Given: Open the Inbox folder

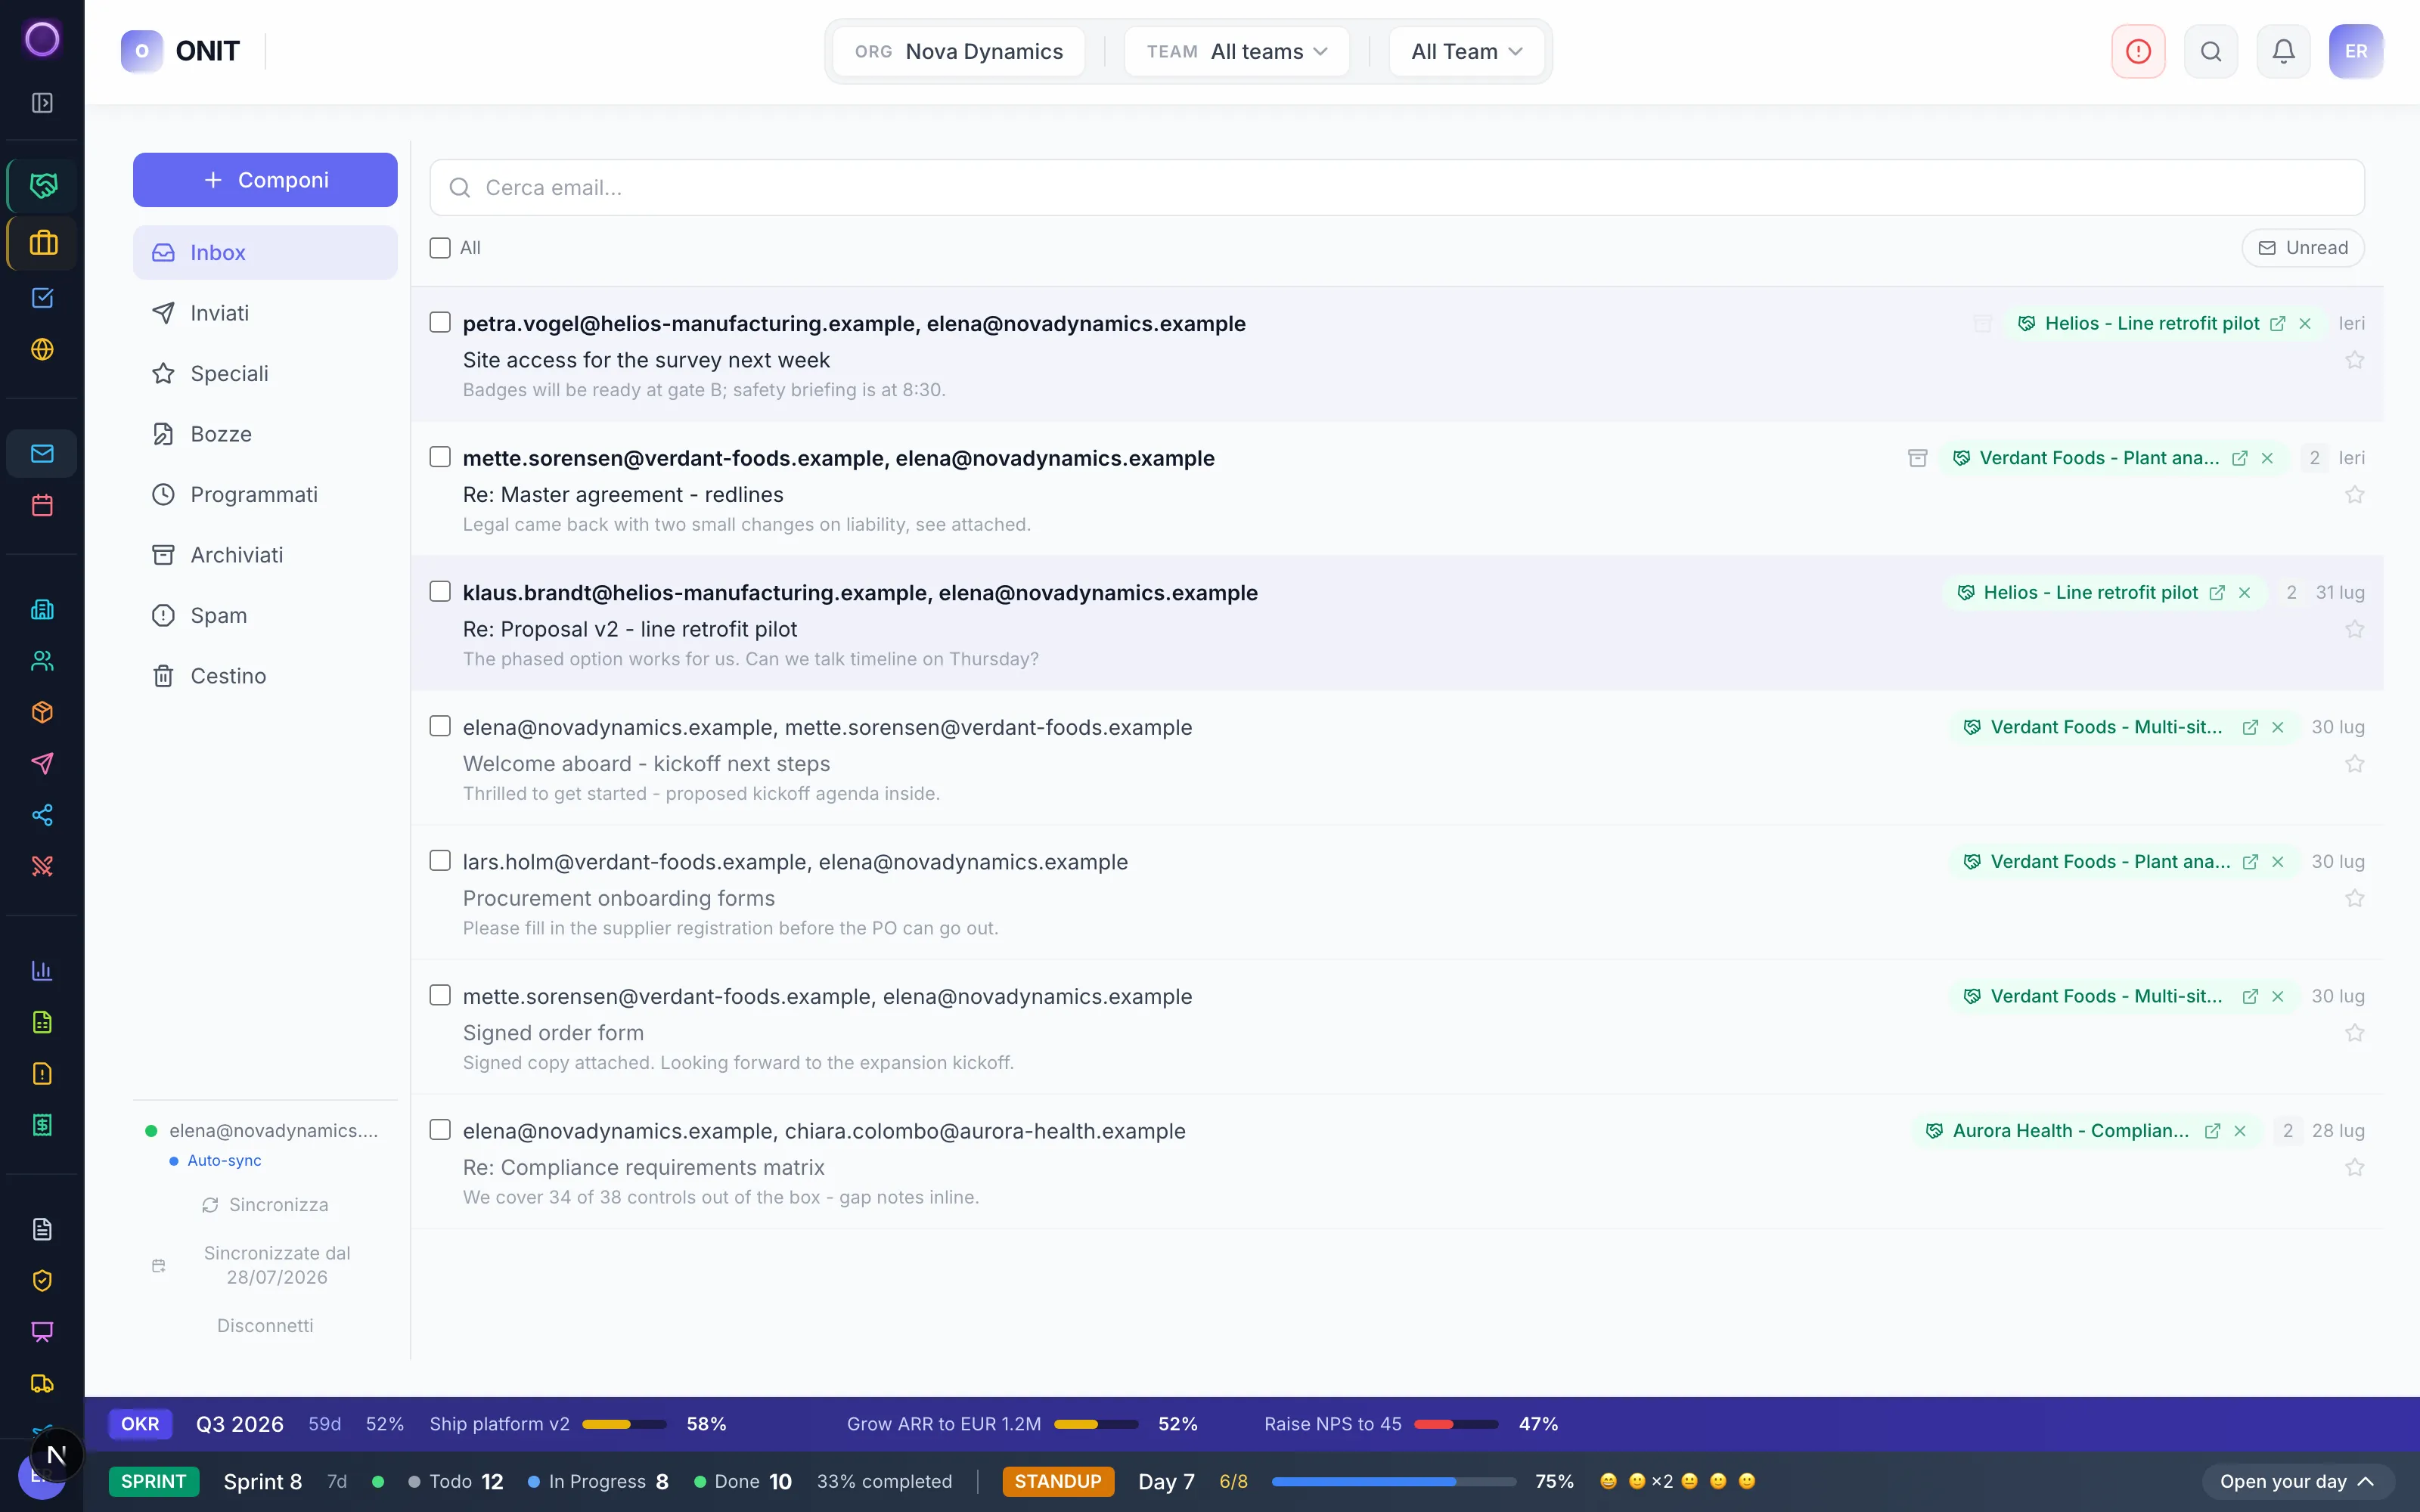Looking at the screenshot, I should [x=265, y=252].
